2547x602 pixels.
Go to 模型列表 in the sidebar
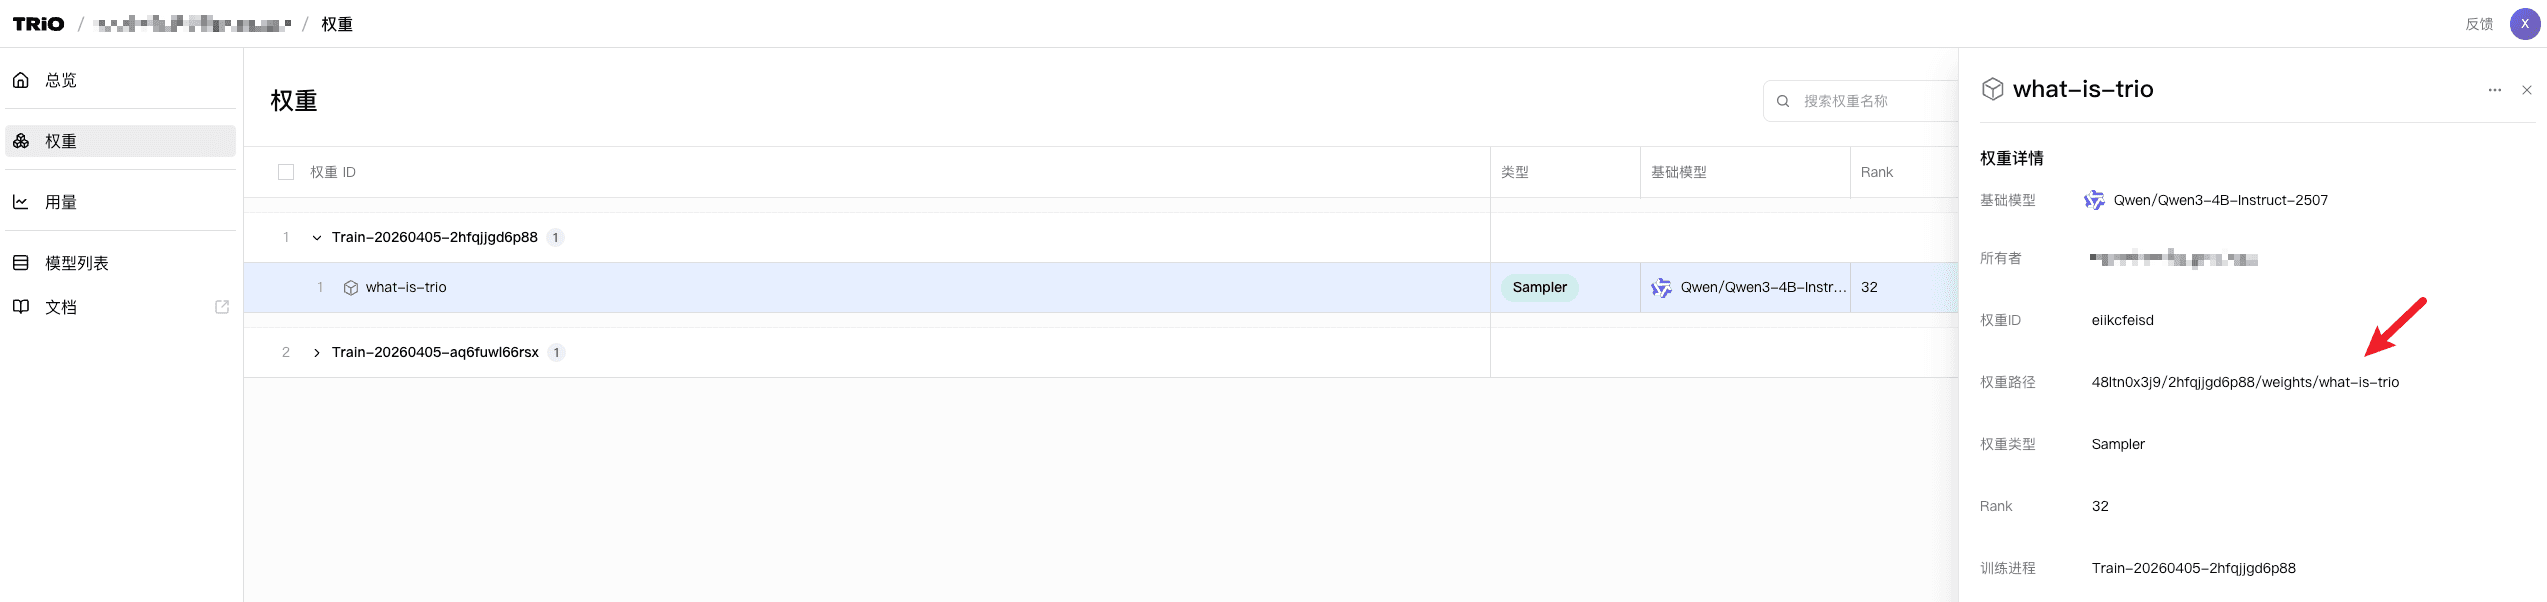77,263
